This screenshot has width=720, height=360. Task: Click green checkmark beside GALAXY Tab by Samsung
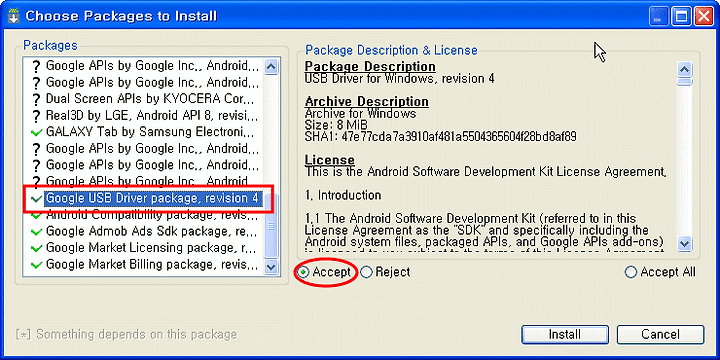36,133
